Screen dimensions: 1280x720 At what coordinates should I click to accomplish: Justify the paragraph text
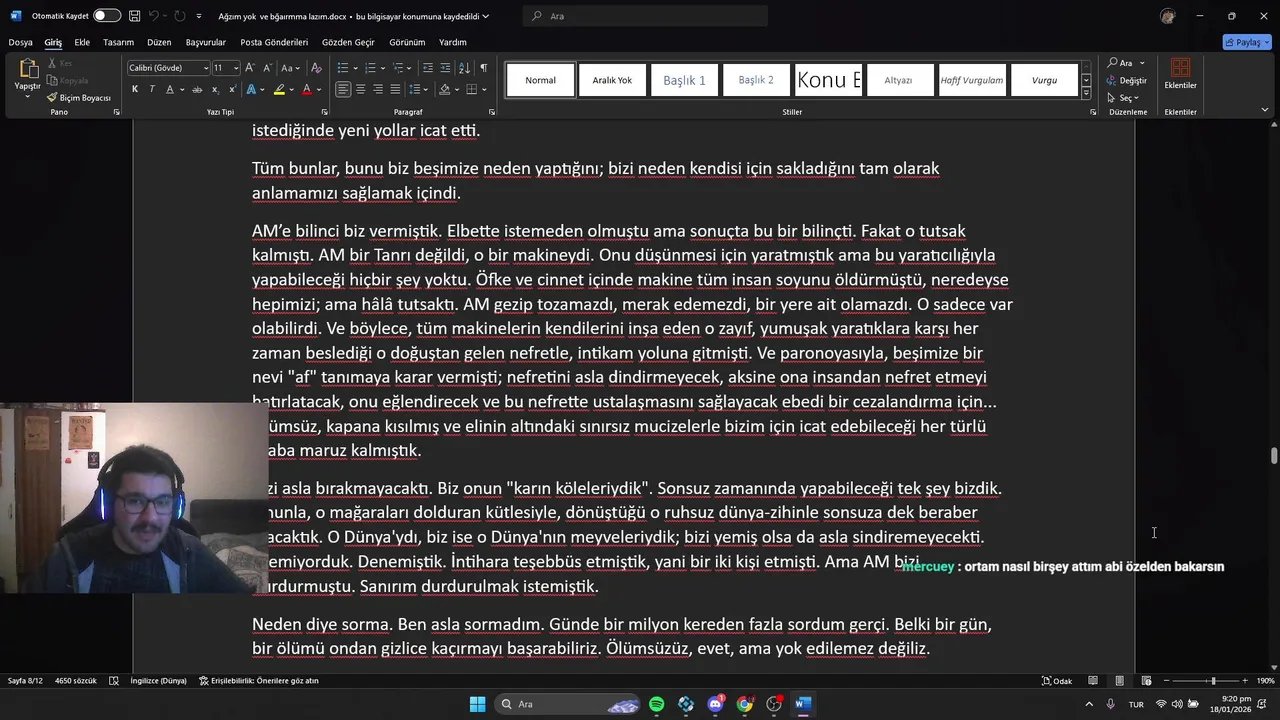[395, 90]
